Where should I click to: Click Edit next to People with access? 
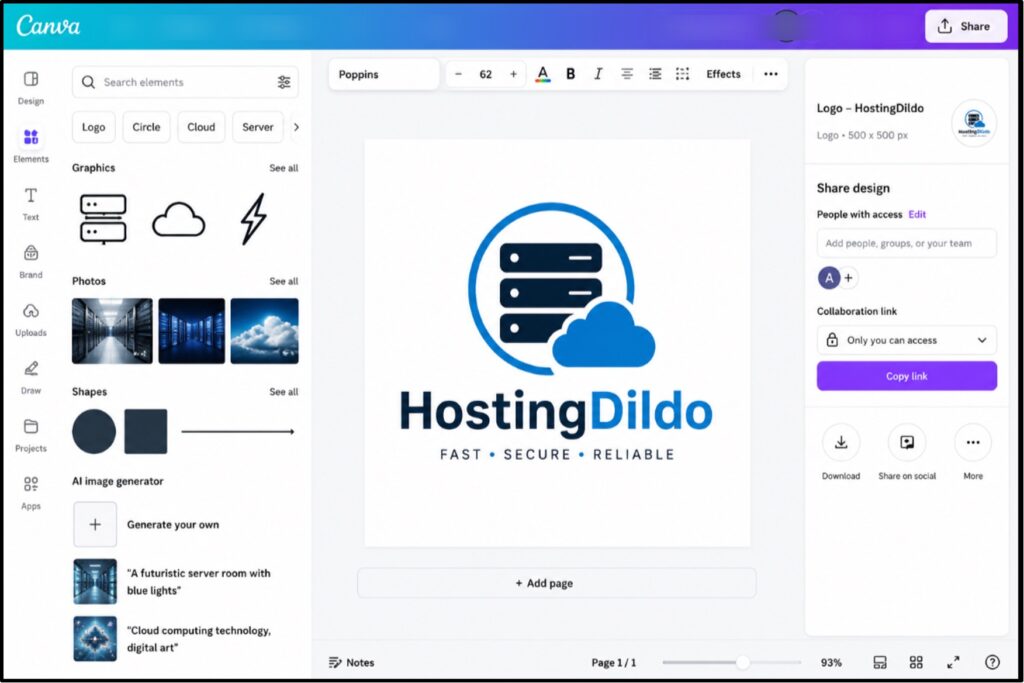click(x=917, y=215)
